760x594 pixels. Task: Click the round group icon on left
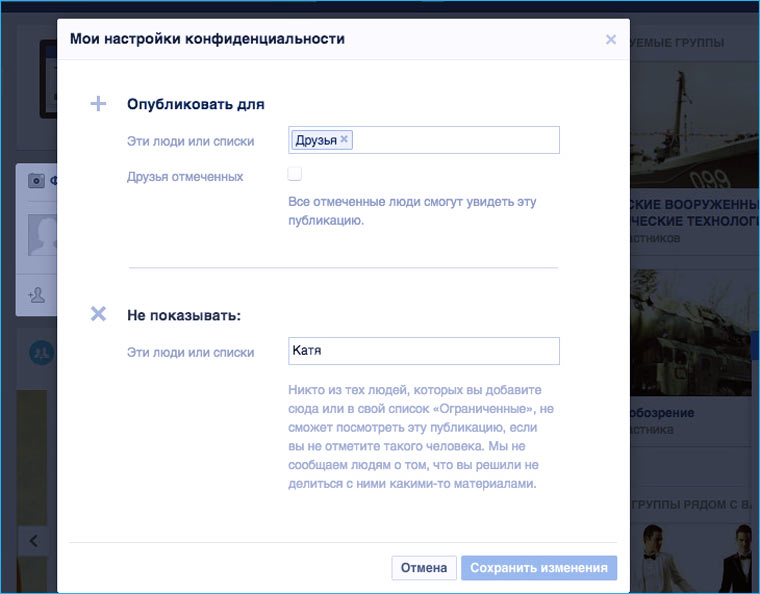point(41,352)
